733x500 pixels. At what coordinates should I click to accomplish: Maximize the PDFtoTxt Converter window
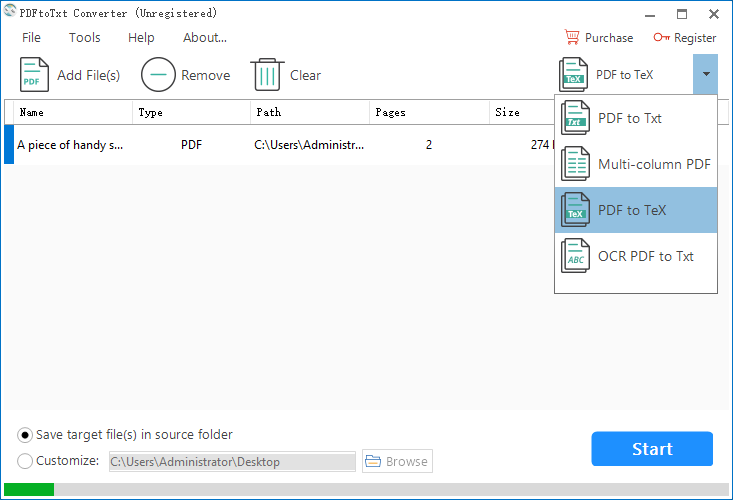(x=682, y=14)
